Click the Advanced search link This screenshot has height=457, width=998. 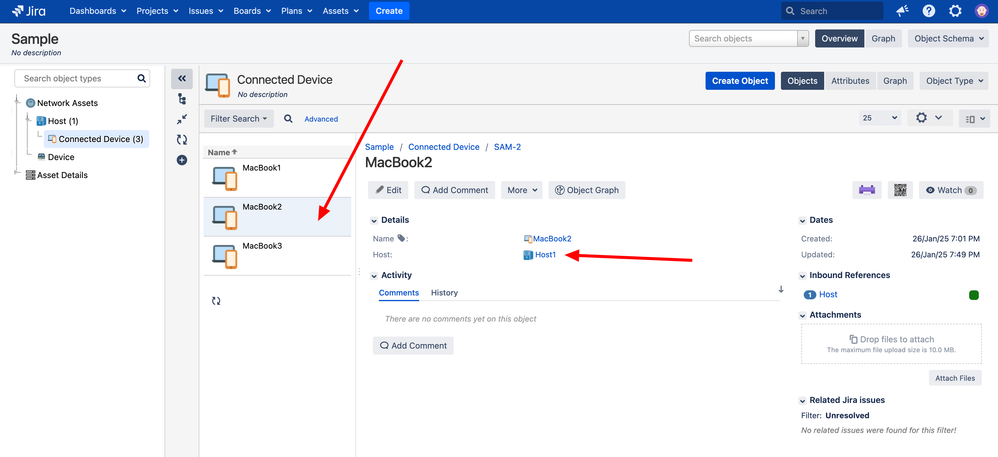[x=321, y=119]
